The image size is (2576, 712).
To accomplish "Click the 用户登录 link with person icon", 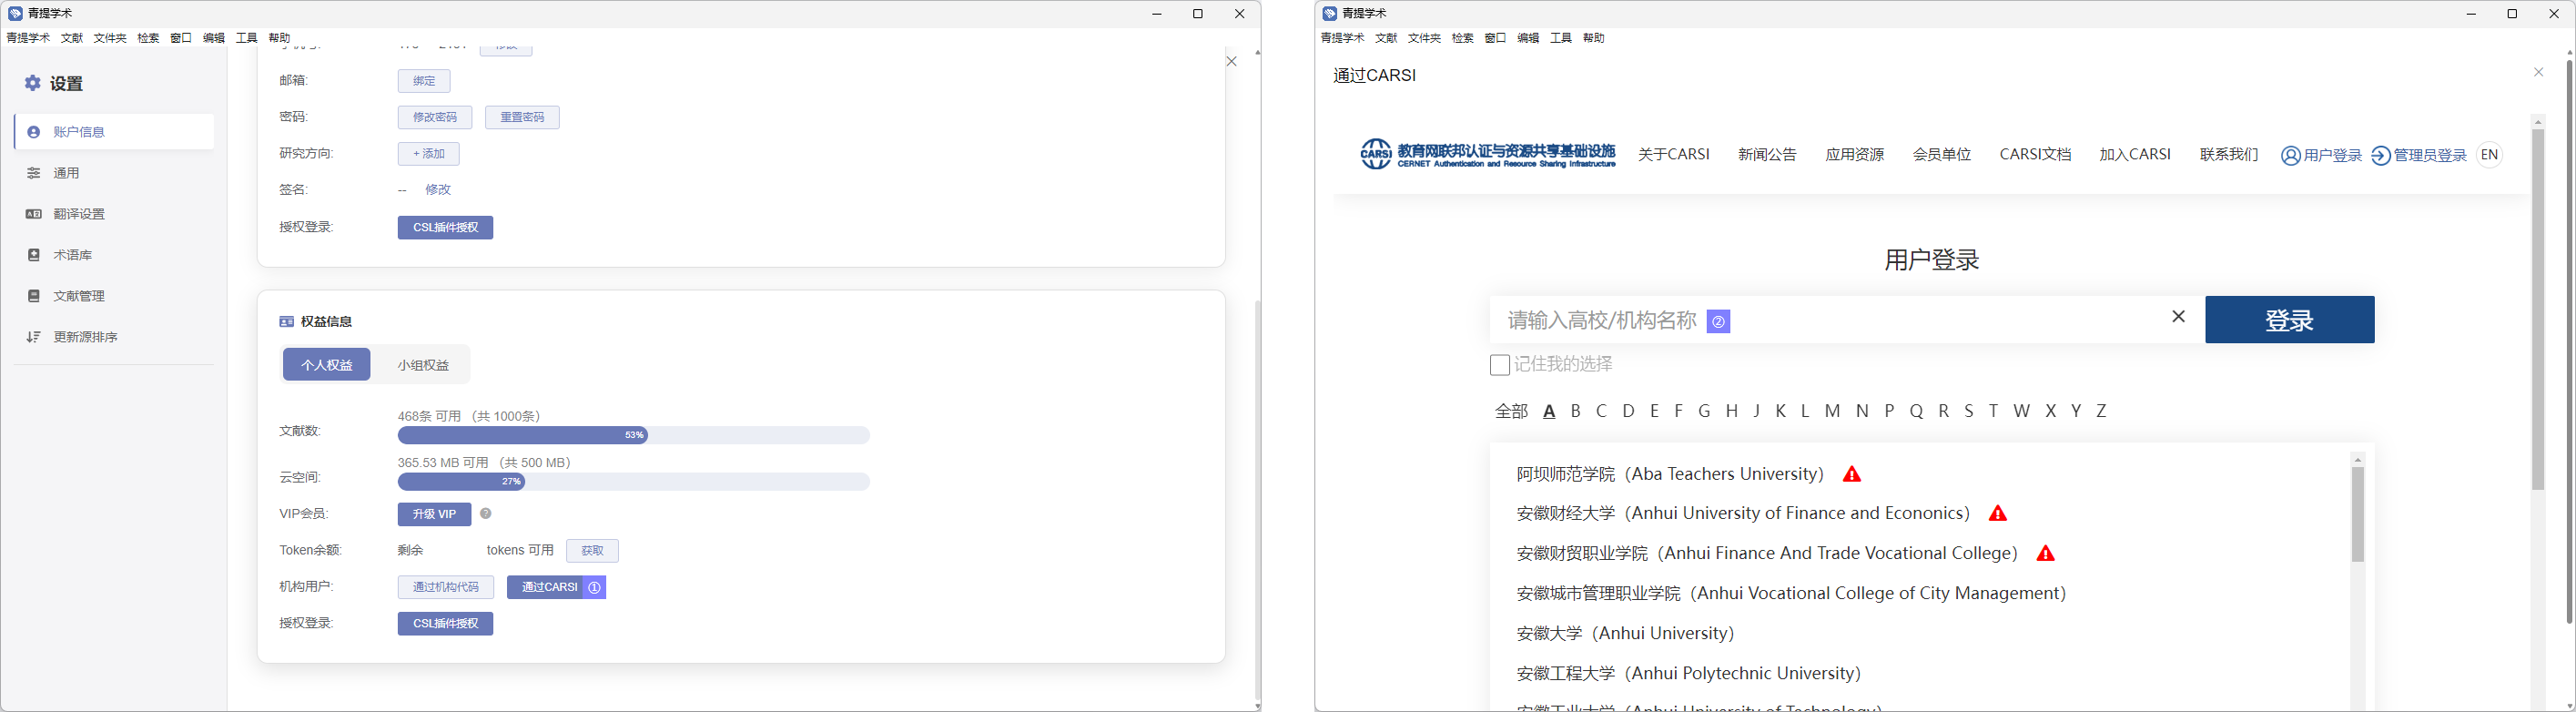I will tap(2321, 155).
